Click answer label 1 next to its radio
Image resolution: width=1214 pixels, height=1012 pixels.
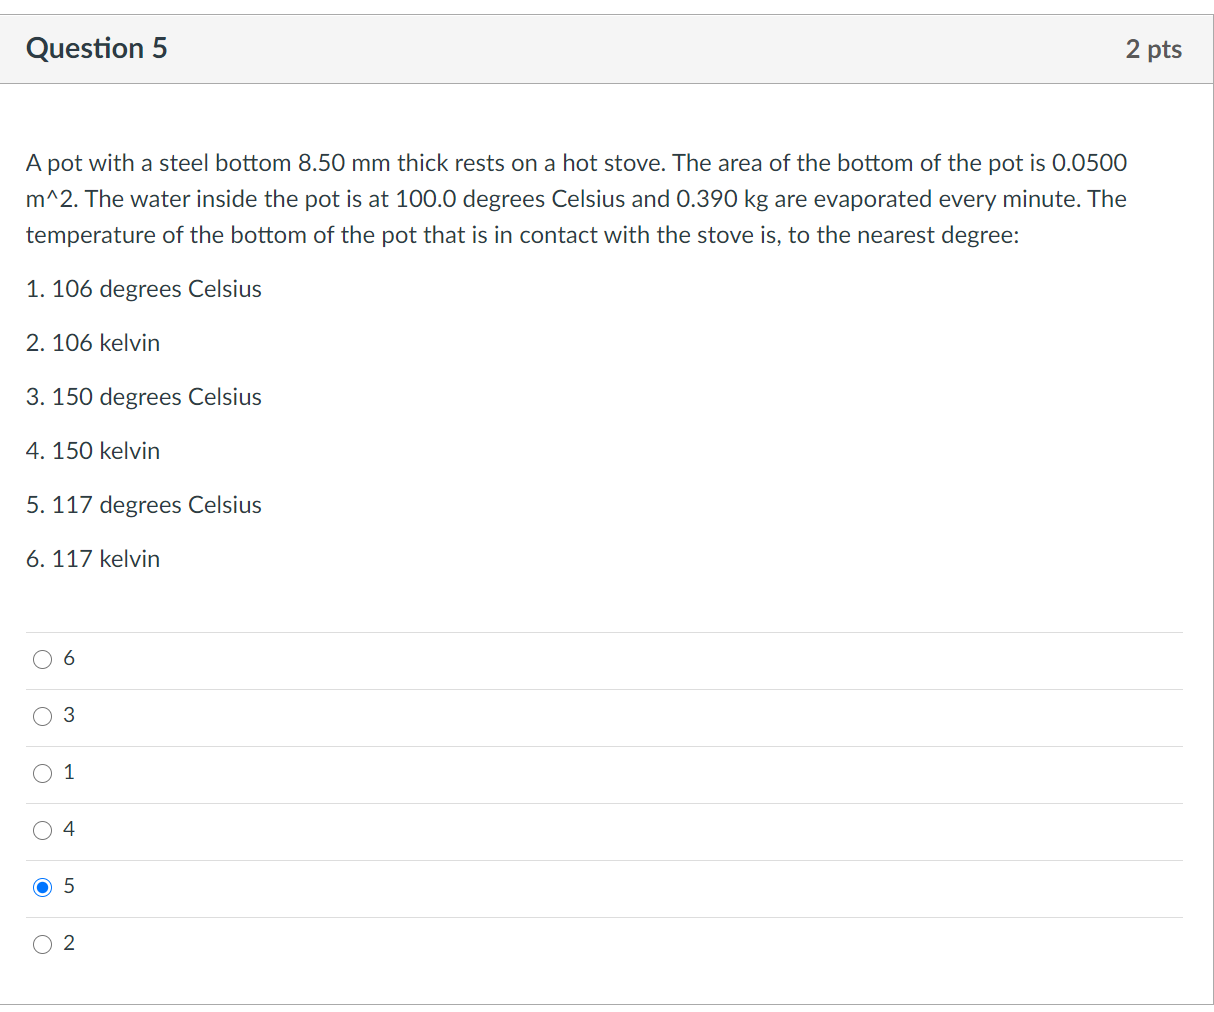[68, 772]
